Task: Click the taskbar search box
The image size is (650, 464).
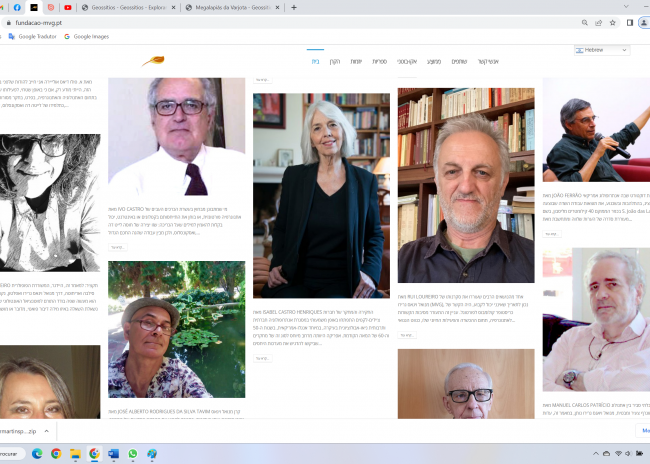Action: [x=12, y=454]
